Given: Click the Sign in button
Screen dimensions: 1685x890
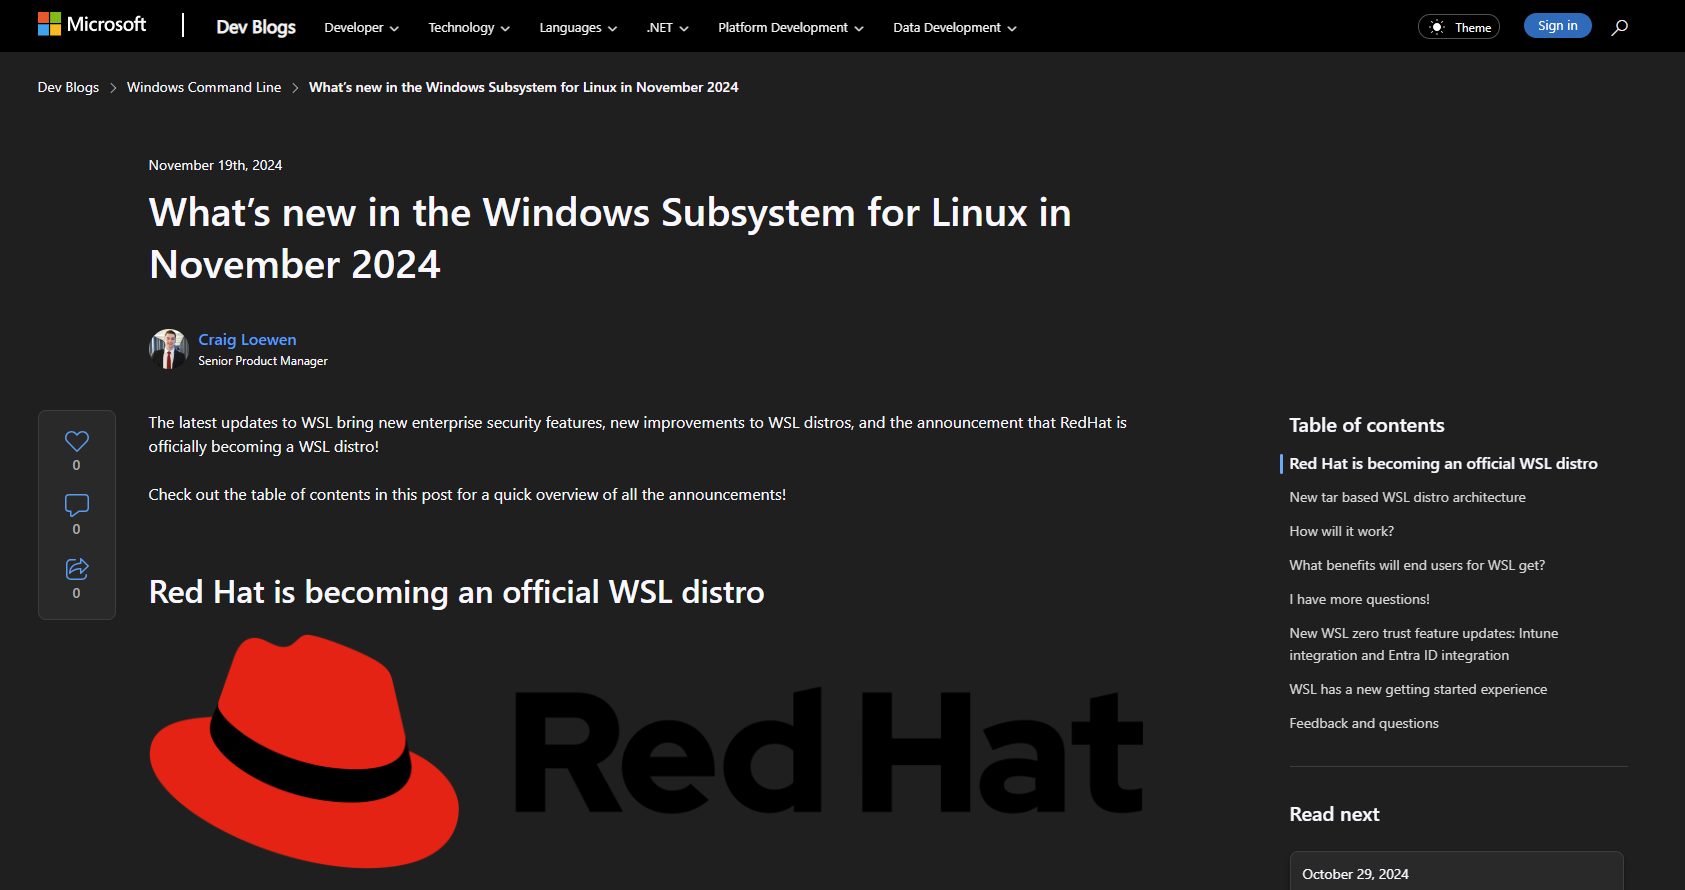Looking at the screenshot, I should click(1557, 26).
